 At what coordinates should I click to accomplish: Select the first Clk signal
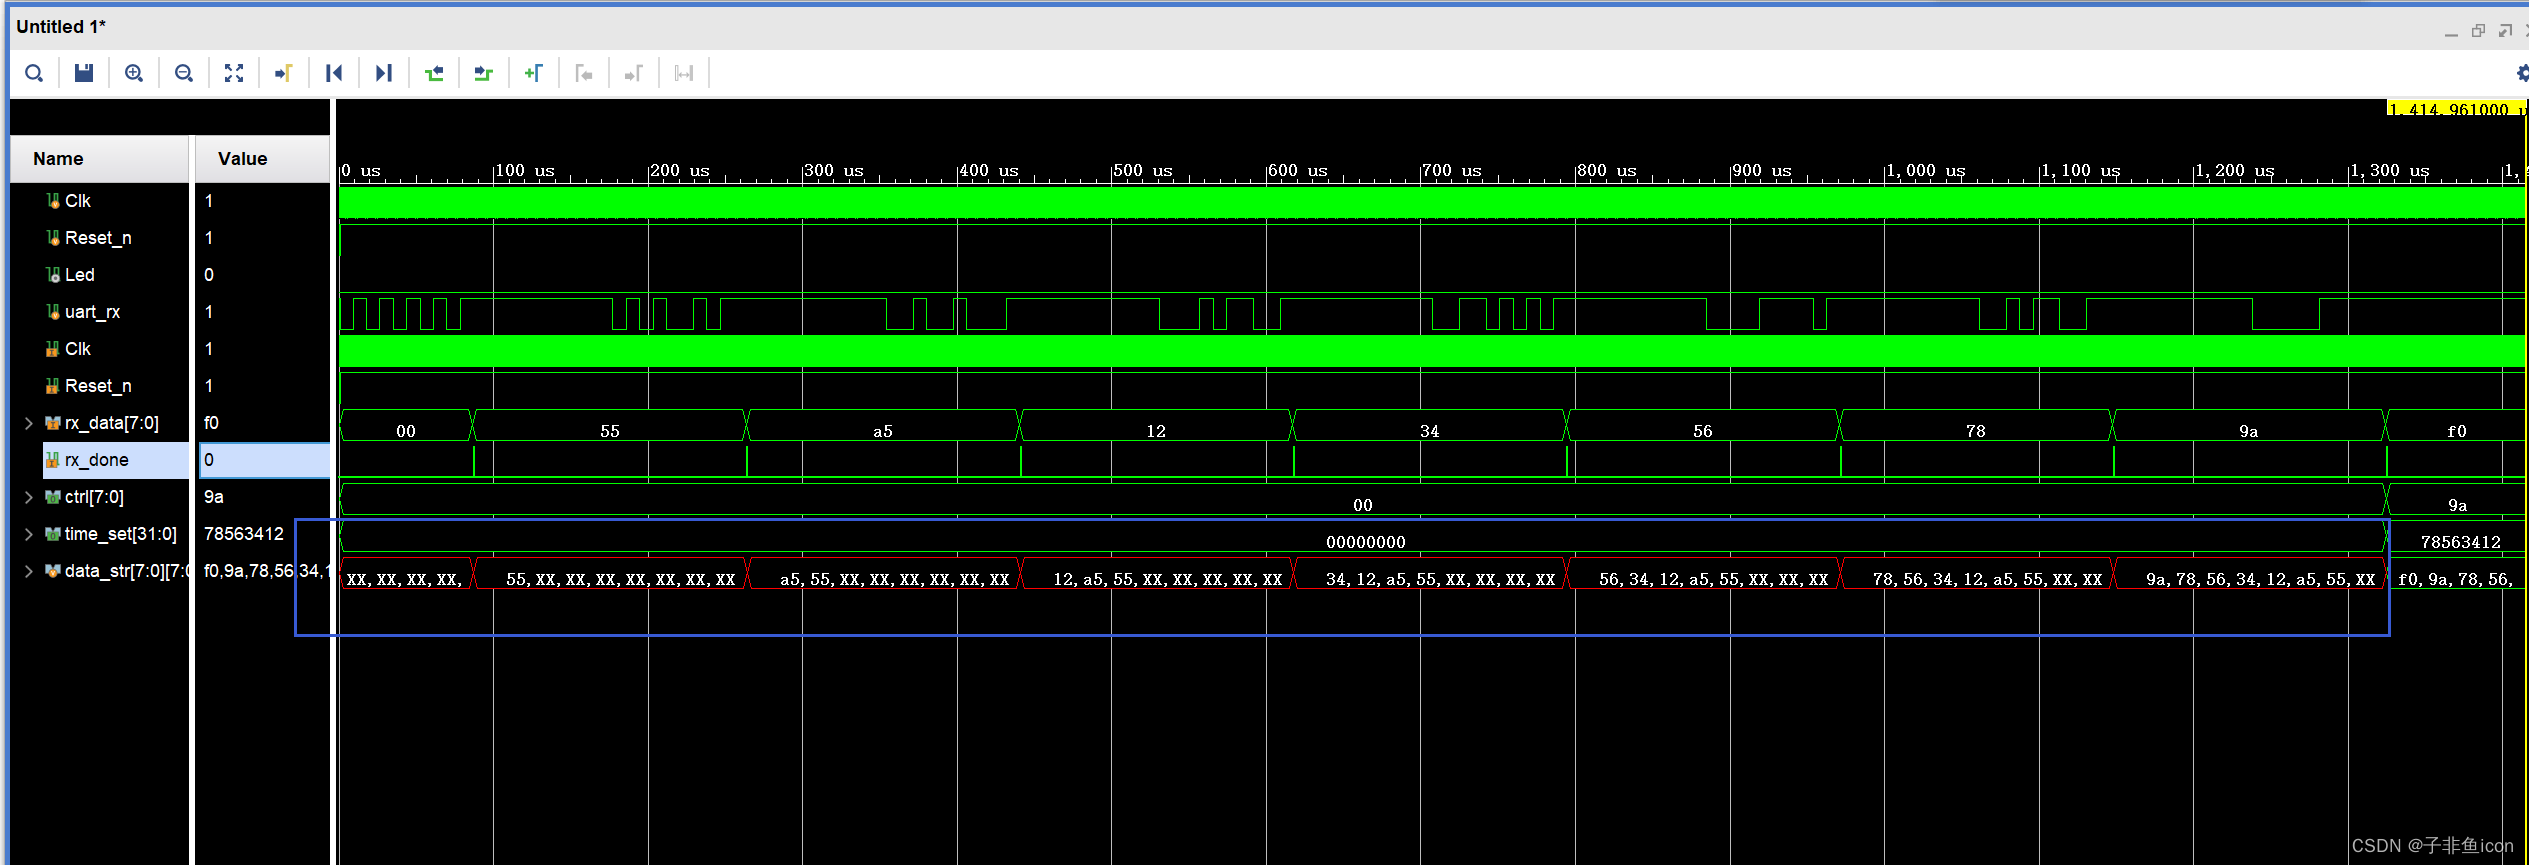pyautogui.click(x=78, y=201)
